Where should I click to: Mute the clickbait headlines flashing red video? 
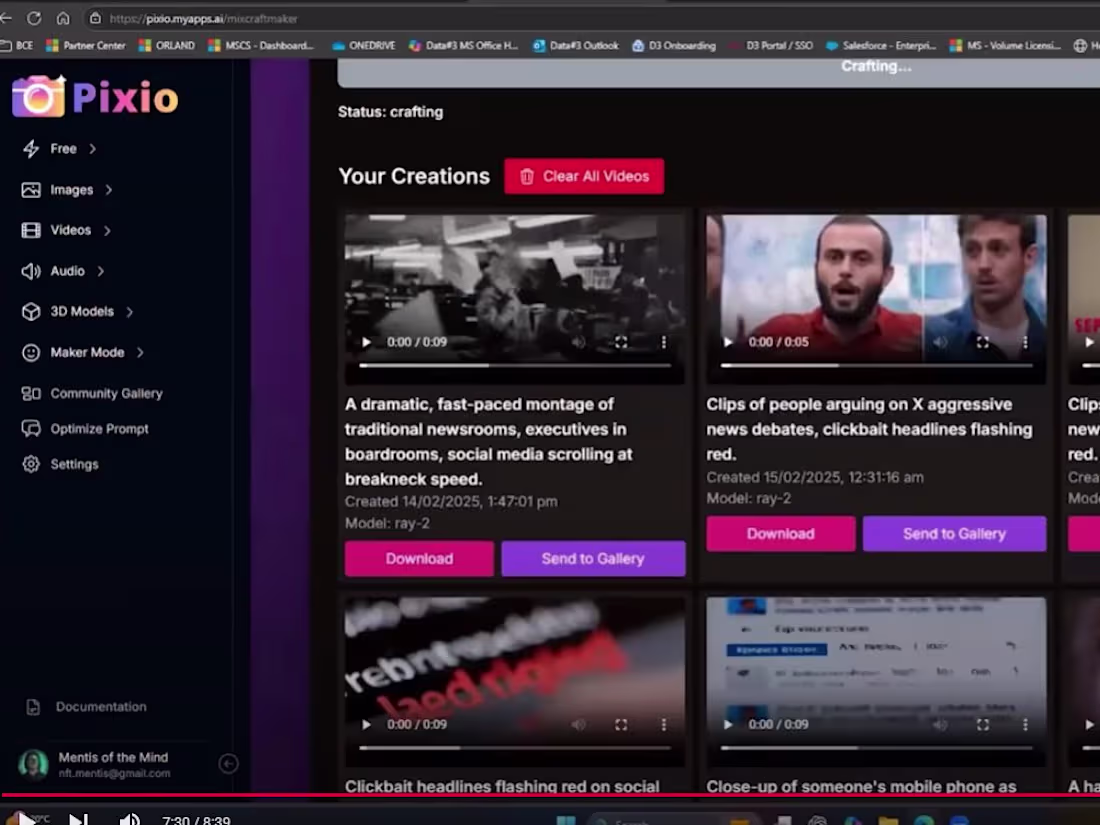[x=579, y=725]
